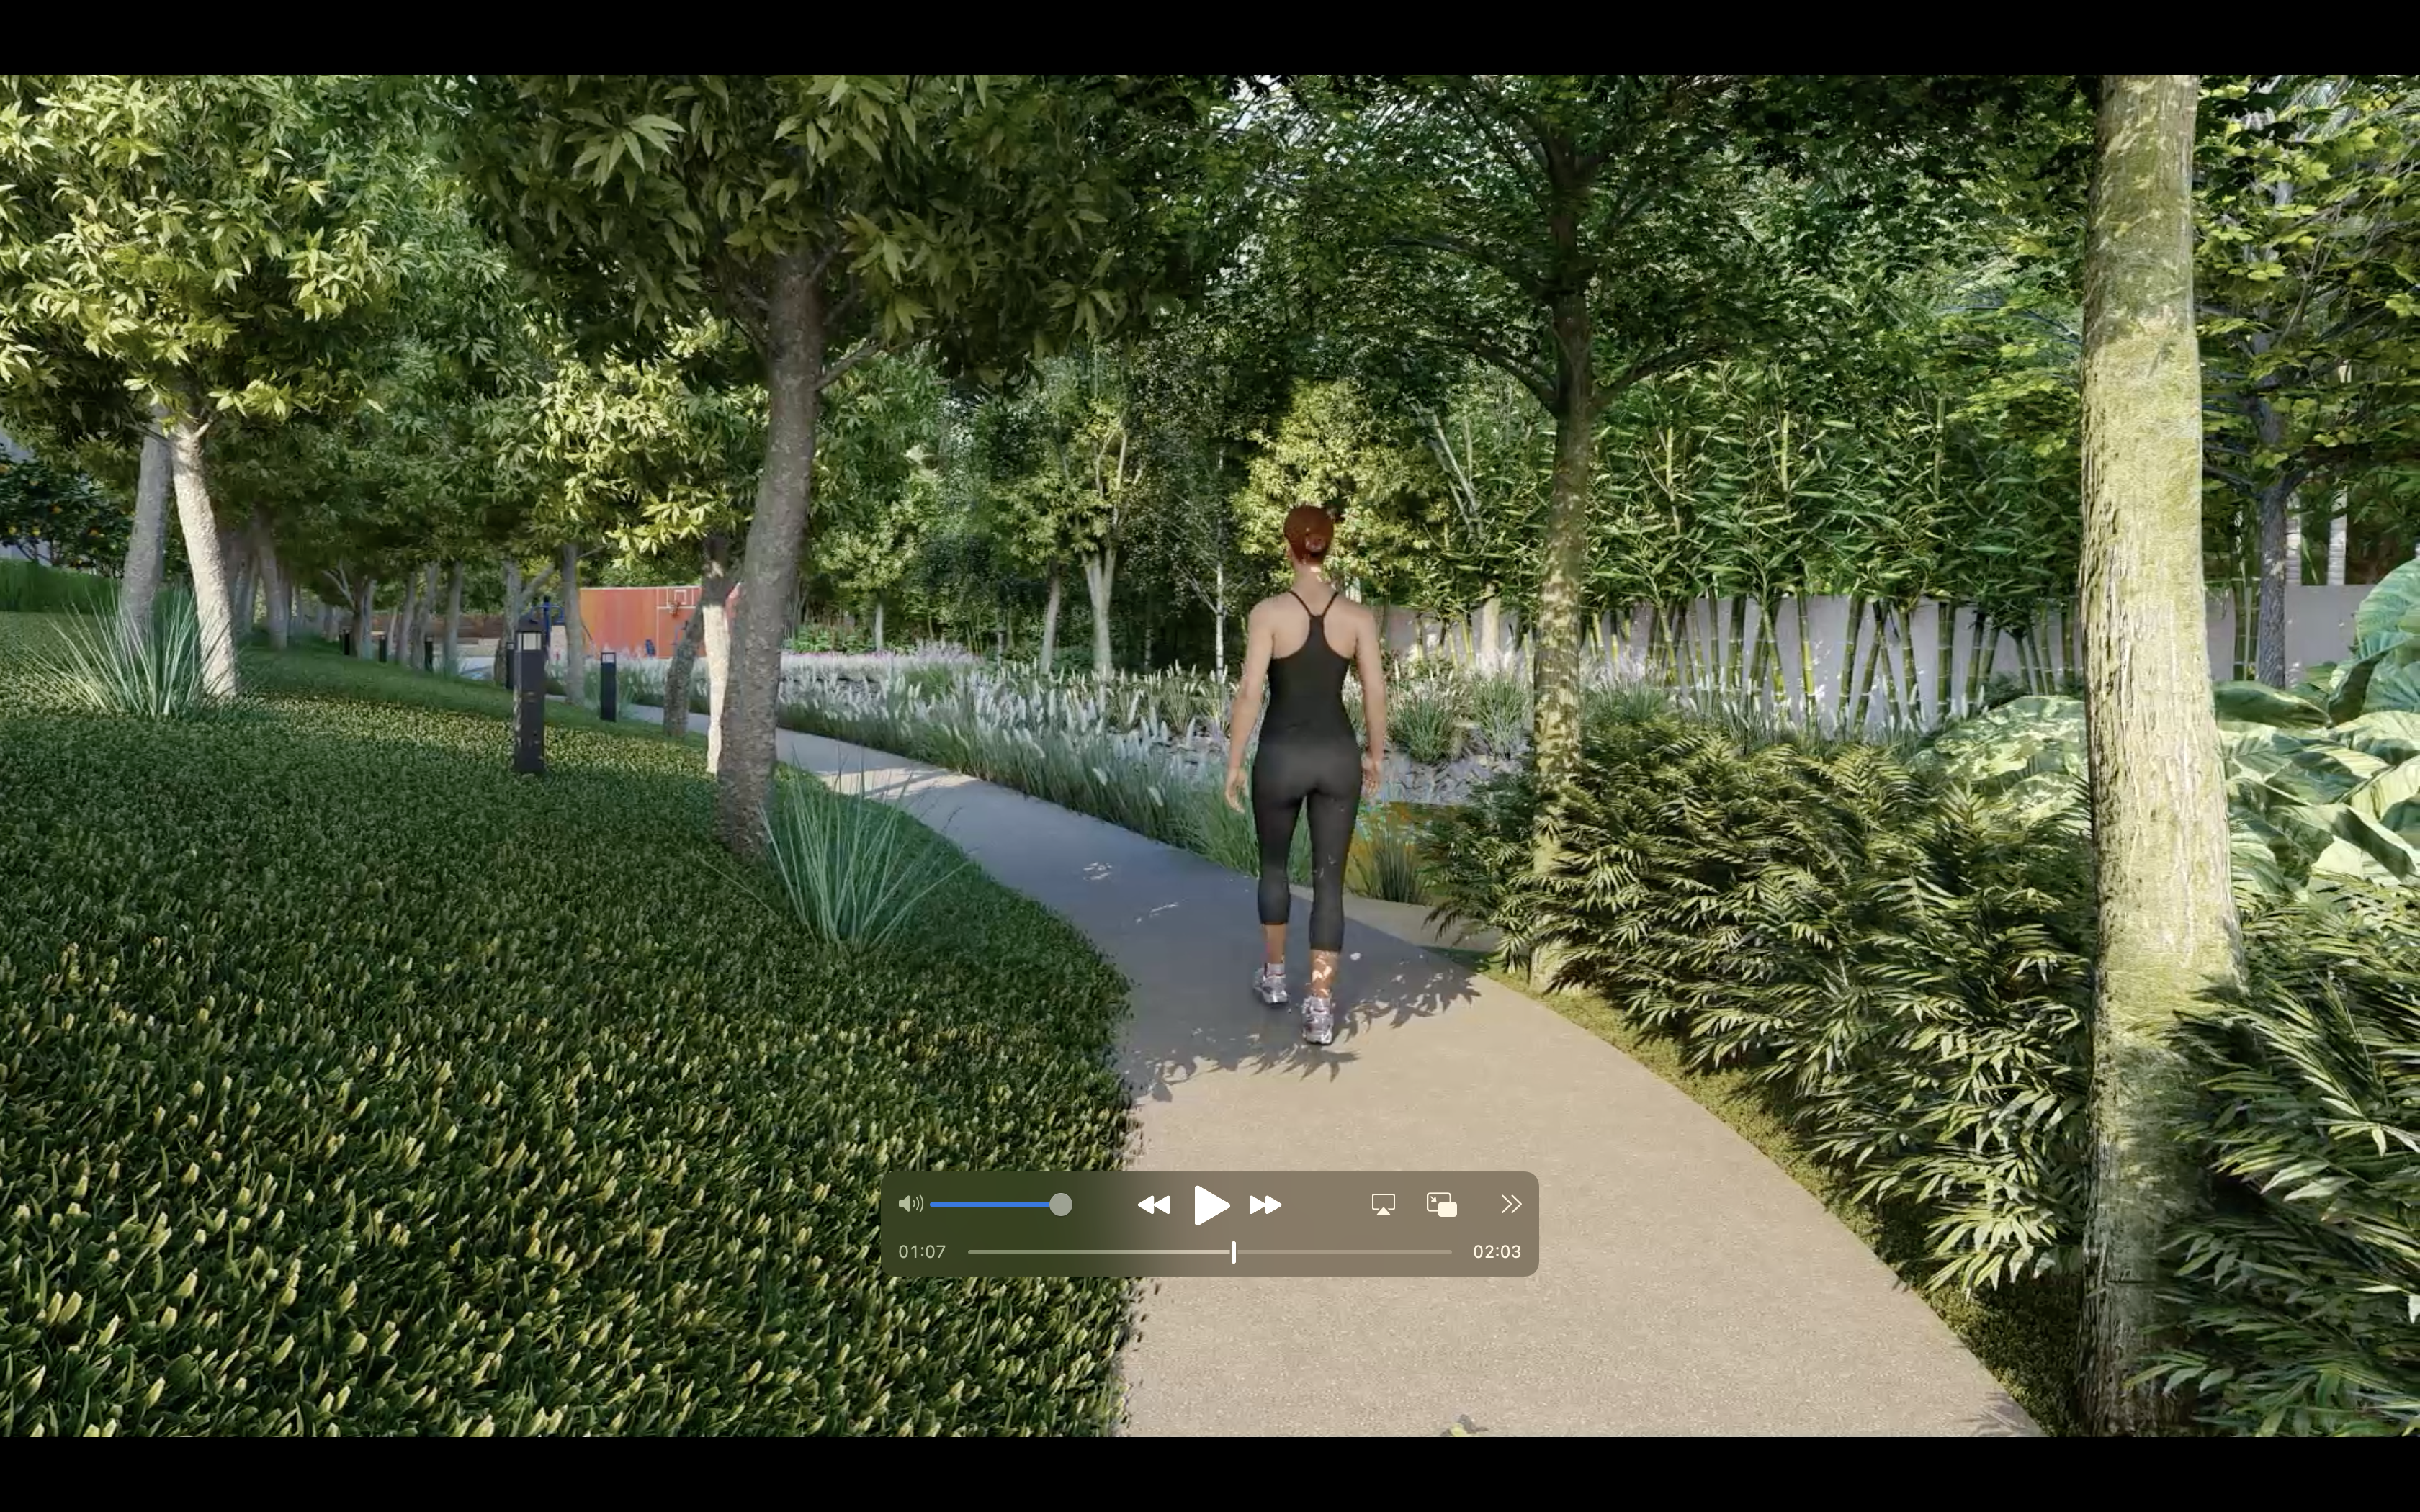Image resolution: width=2420 pixels, height=1512 pixels.
Task: Jump to the far end of the timeline
Action: pos(1450,1252)
